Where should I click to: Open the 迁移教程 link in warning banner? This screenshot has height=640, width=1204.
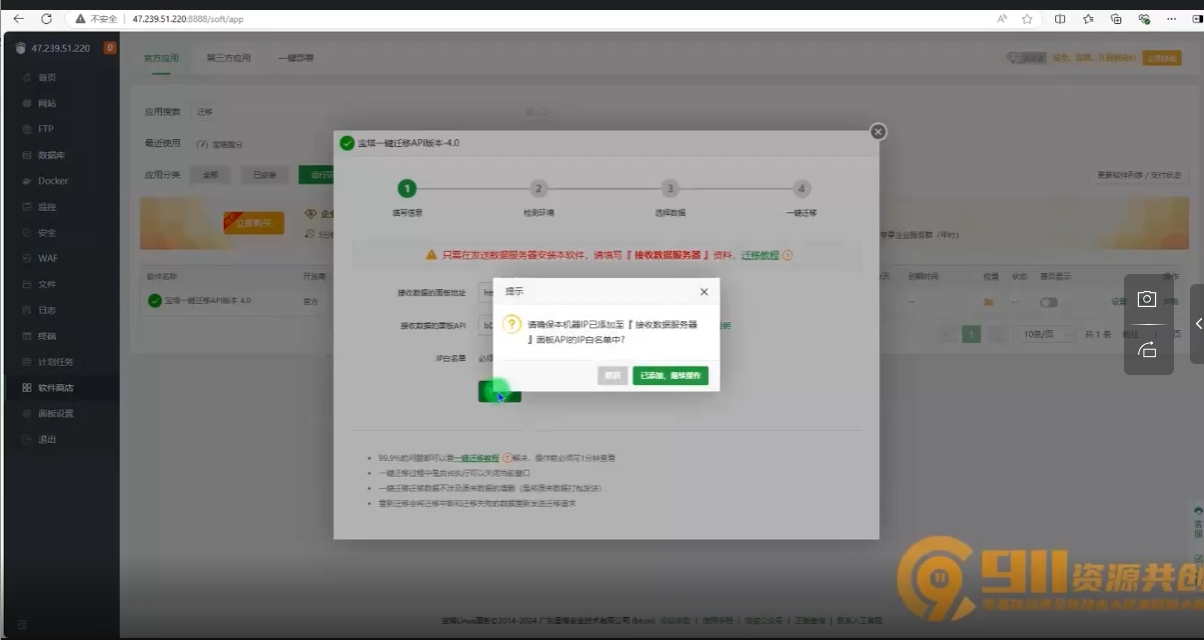pyautogui.click(x=759, y=255)
